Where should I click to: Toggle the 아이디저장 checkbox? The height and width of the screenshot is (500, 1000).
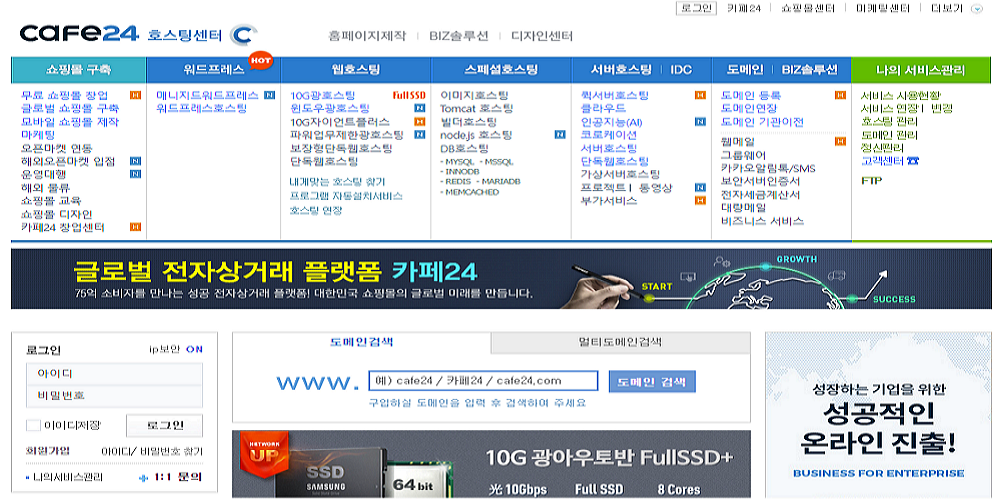(x=33, y=425)
